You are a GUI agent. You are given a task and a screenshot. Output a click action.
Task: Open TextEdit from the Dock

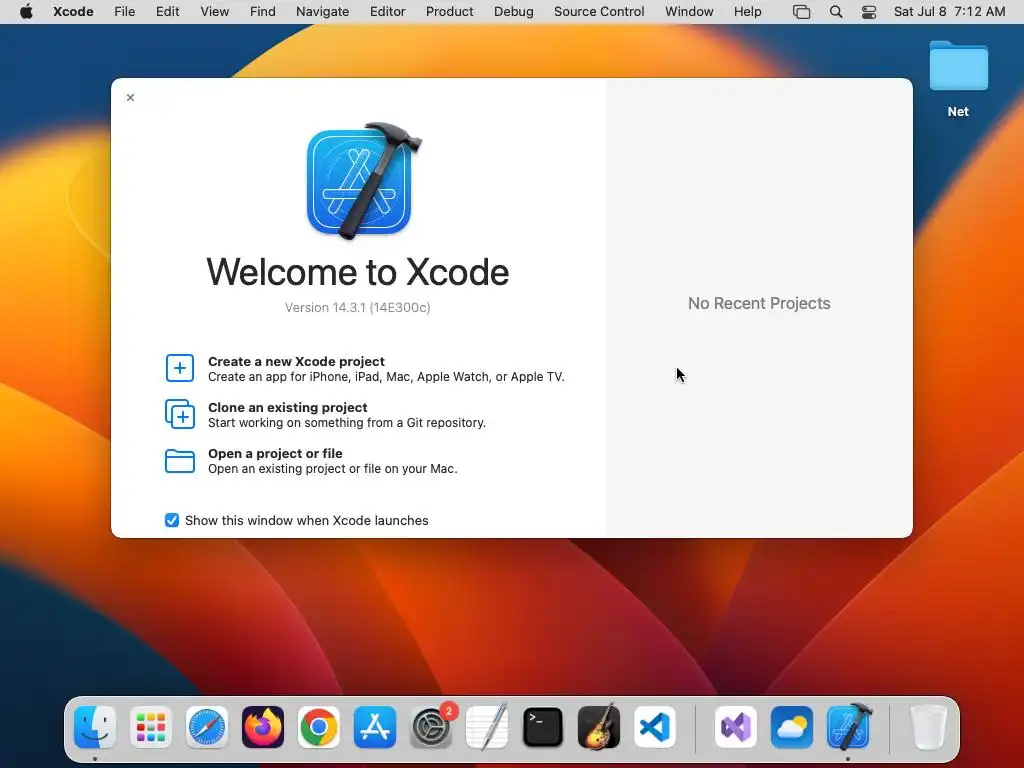[487, 727]
